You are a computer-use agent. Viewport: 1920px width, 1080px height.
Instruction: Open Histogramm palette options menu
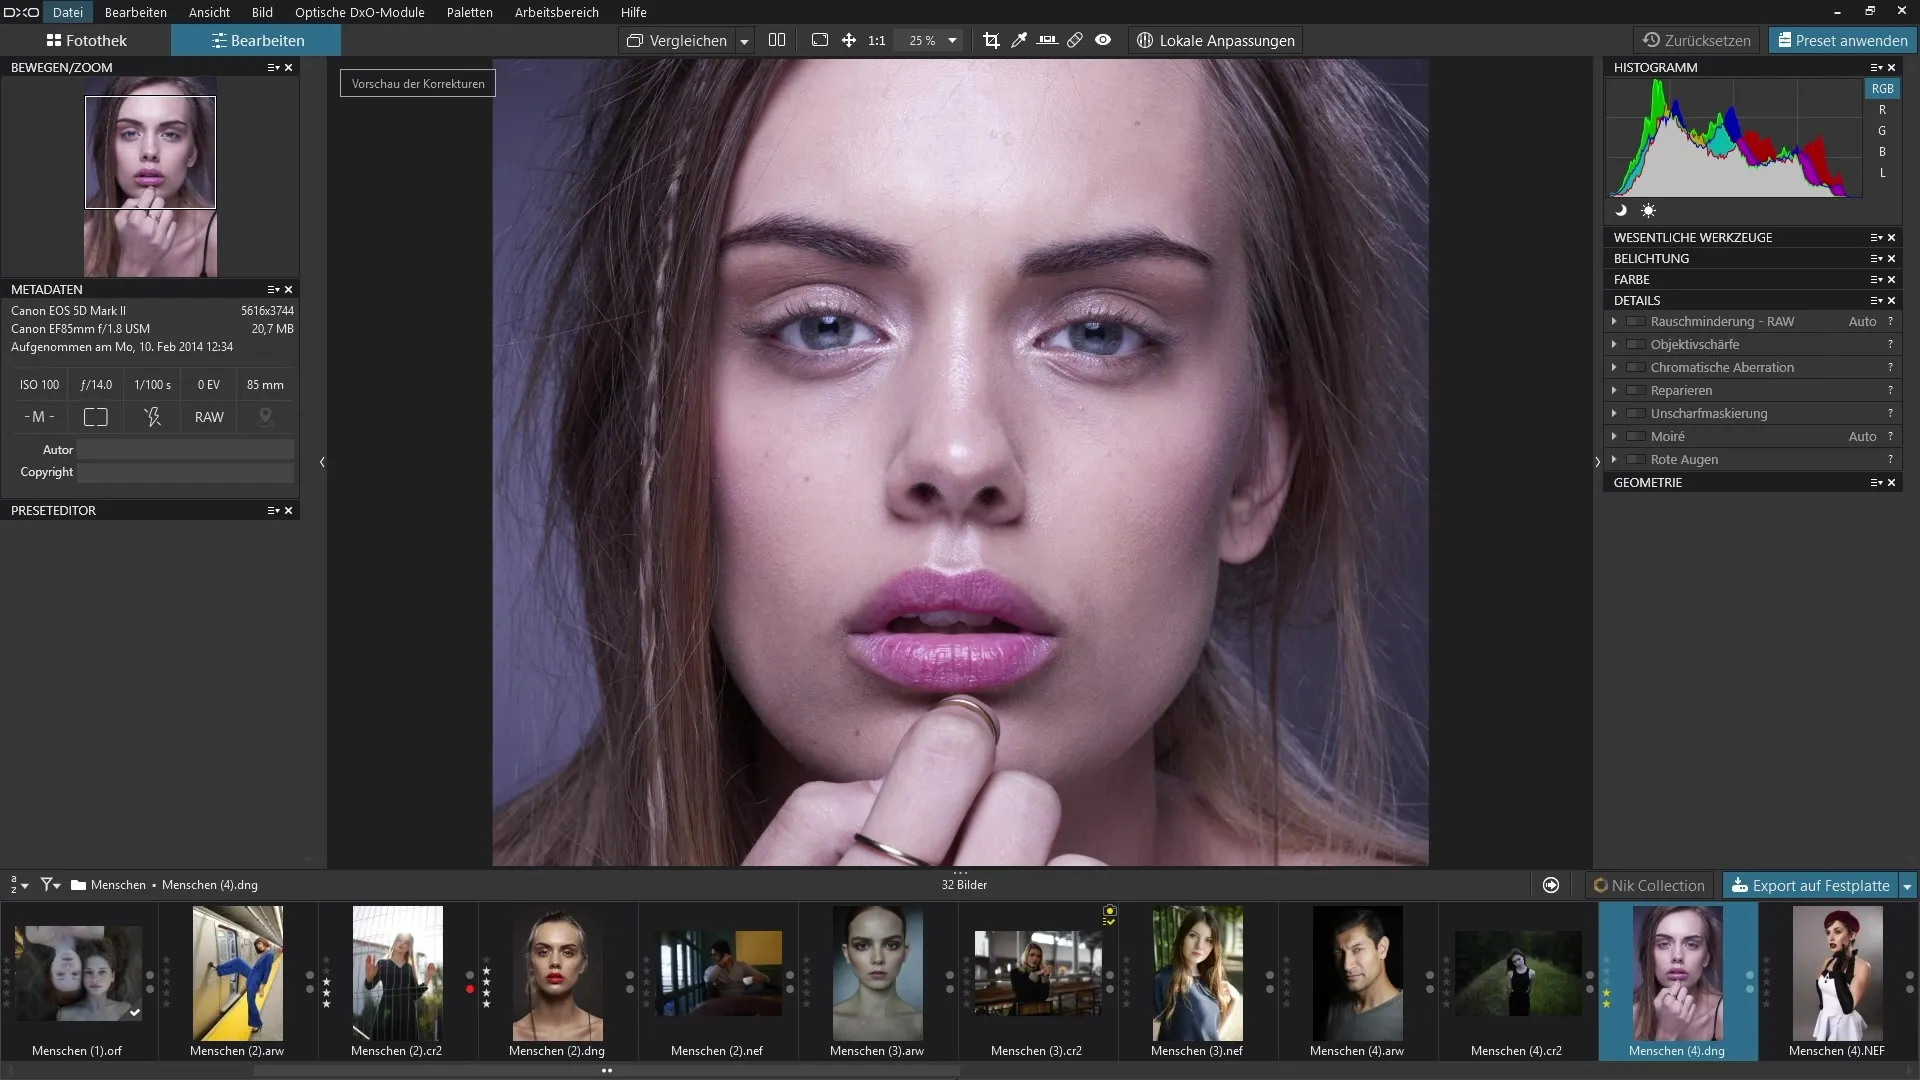1876,67
